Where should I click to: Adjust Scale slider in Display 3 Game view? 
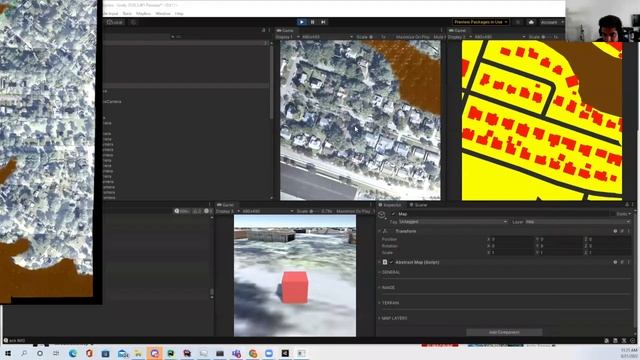coord(315,211)
